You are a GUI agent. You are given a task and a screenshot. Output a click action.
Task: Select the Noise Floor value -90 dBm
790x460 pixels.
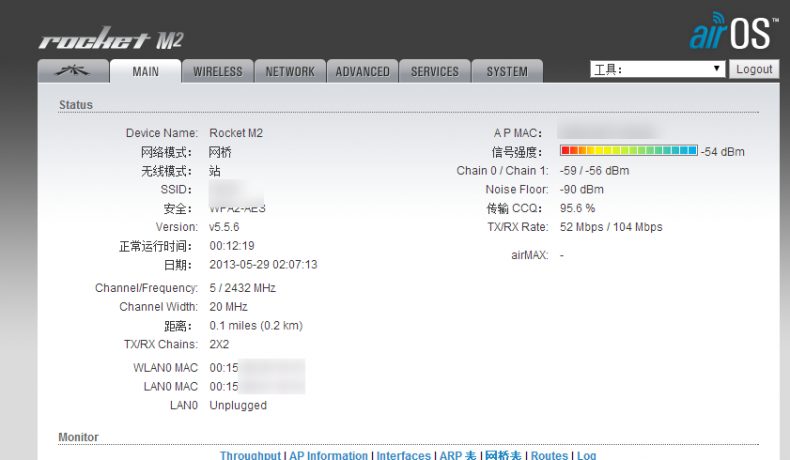(x=581, y=189)
